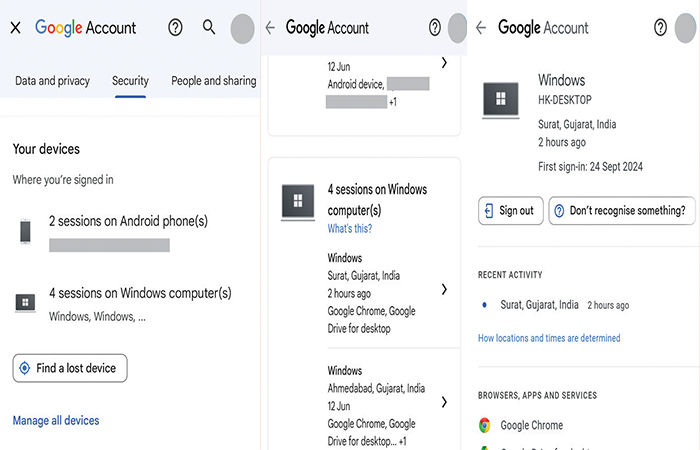Open profile avatar in the left panel

click(242, 29)
